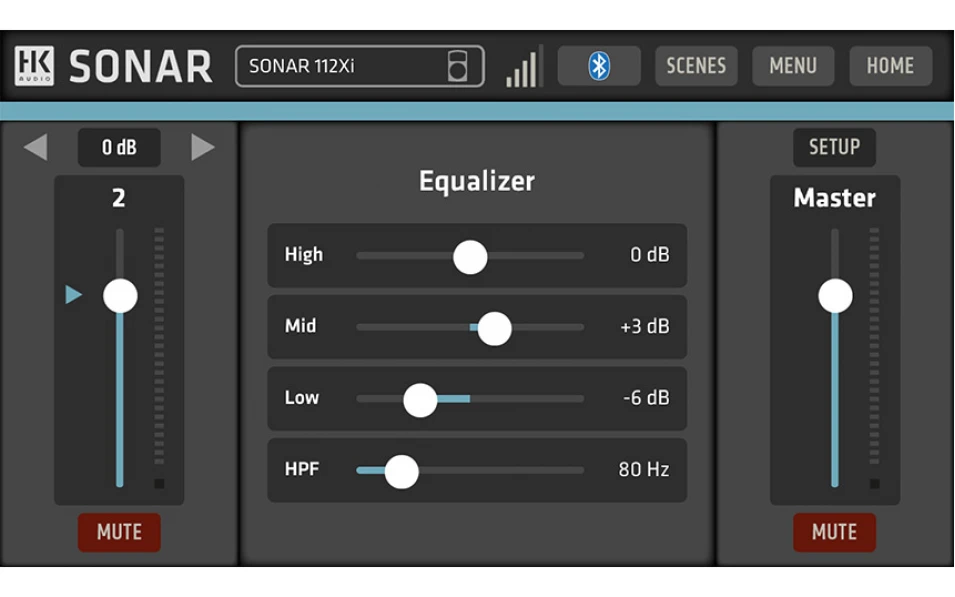Click the Master volume fader knob
Screen dimensions: 955x597
835,296
